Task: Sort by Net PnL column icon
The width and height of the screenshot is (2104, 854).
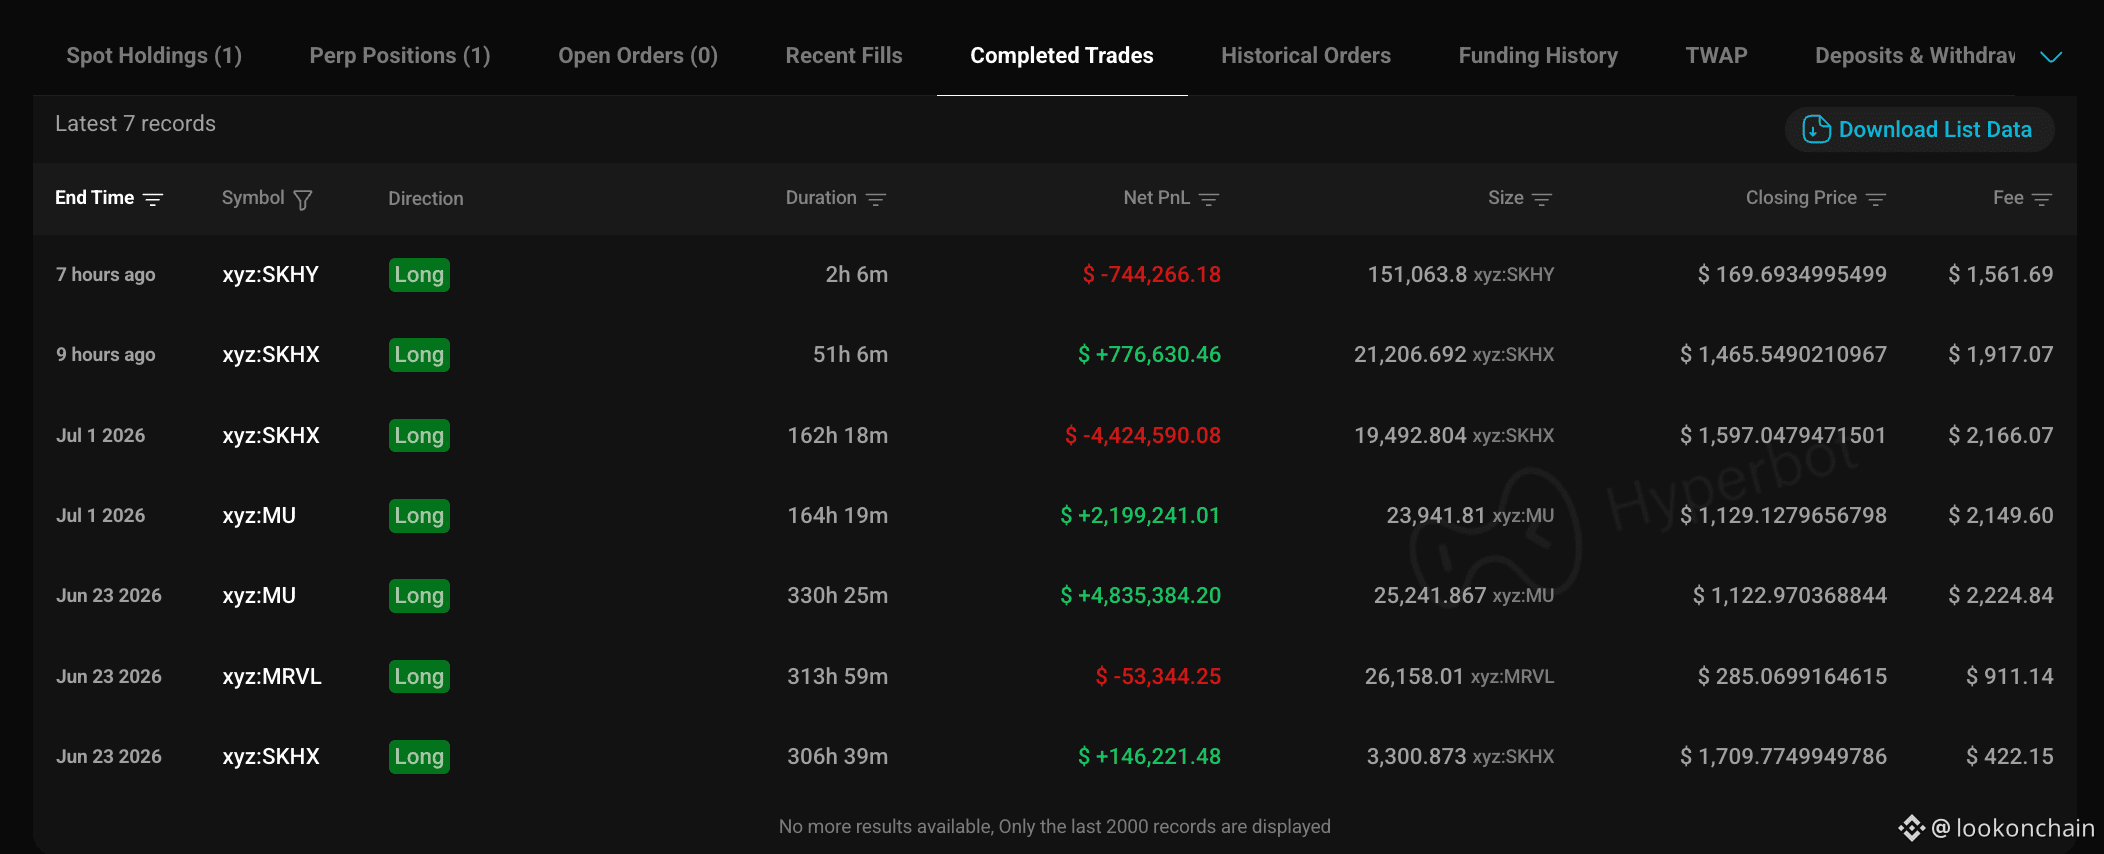Action: 1209,199
